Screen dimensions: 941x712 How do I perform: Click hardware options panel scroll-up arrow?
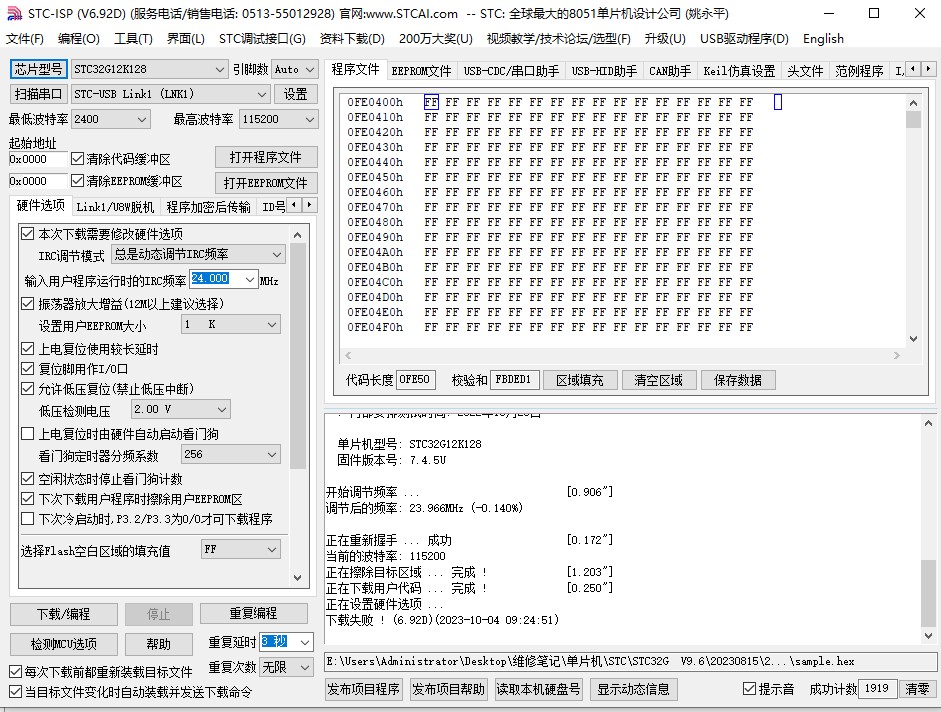coord(298,235)
